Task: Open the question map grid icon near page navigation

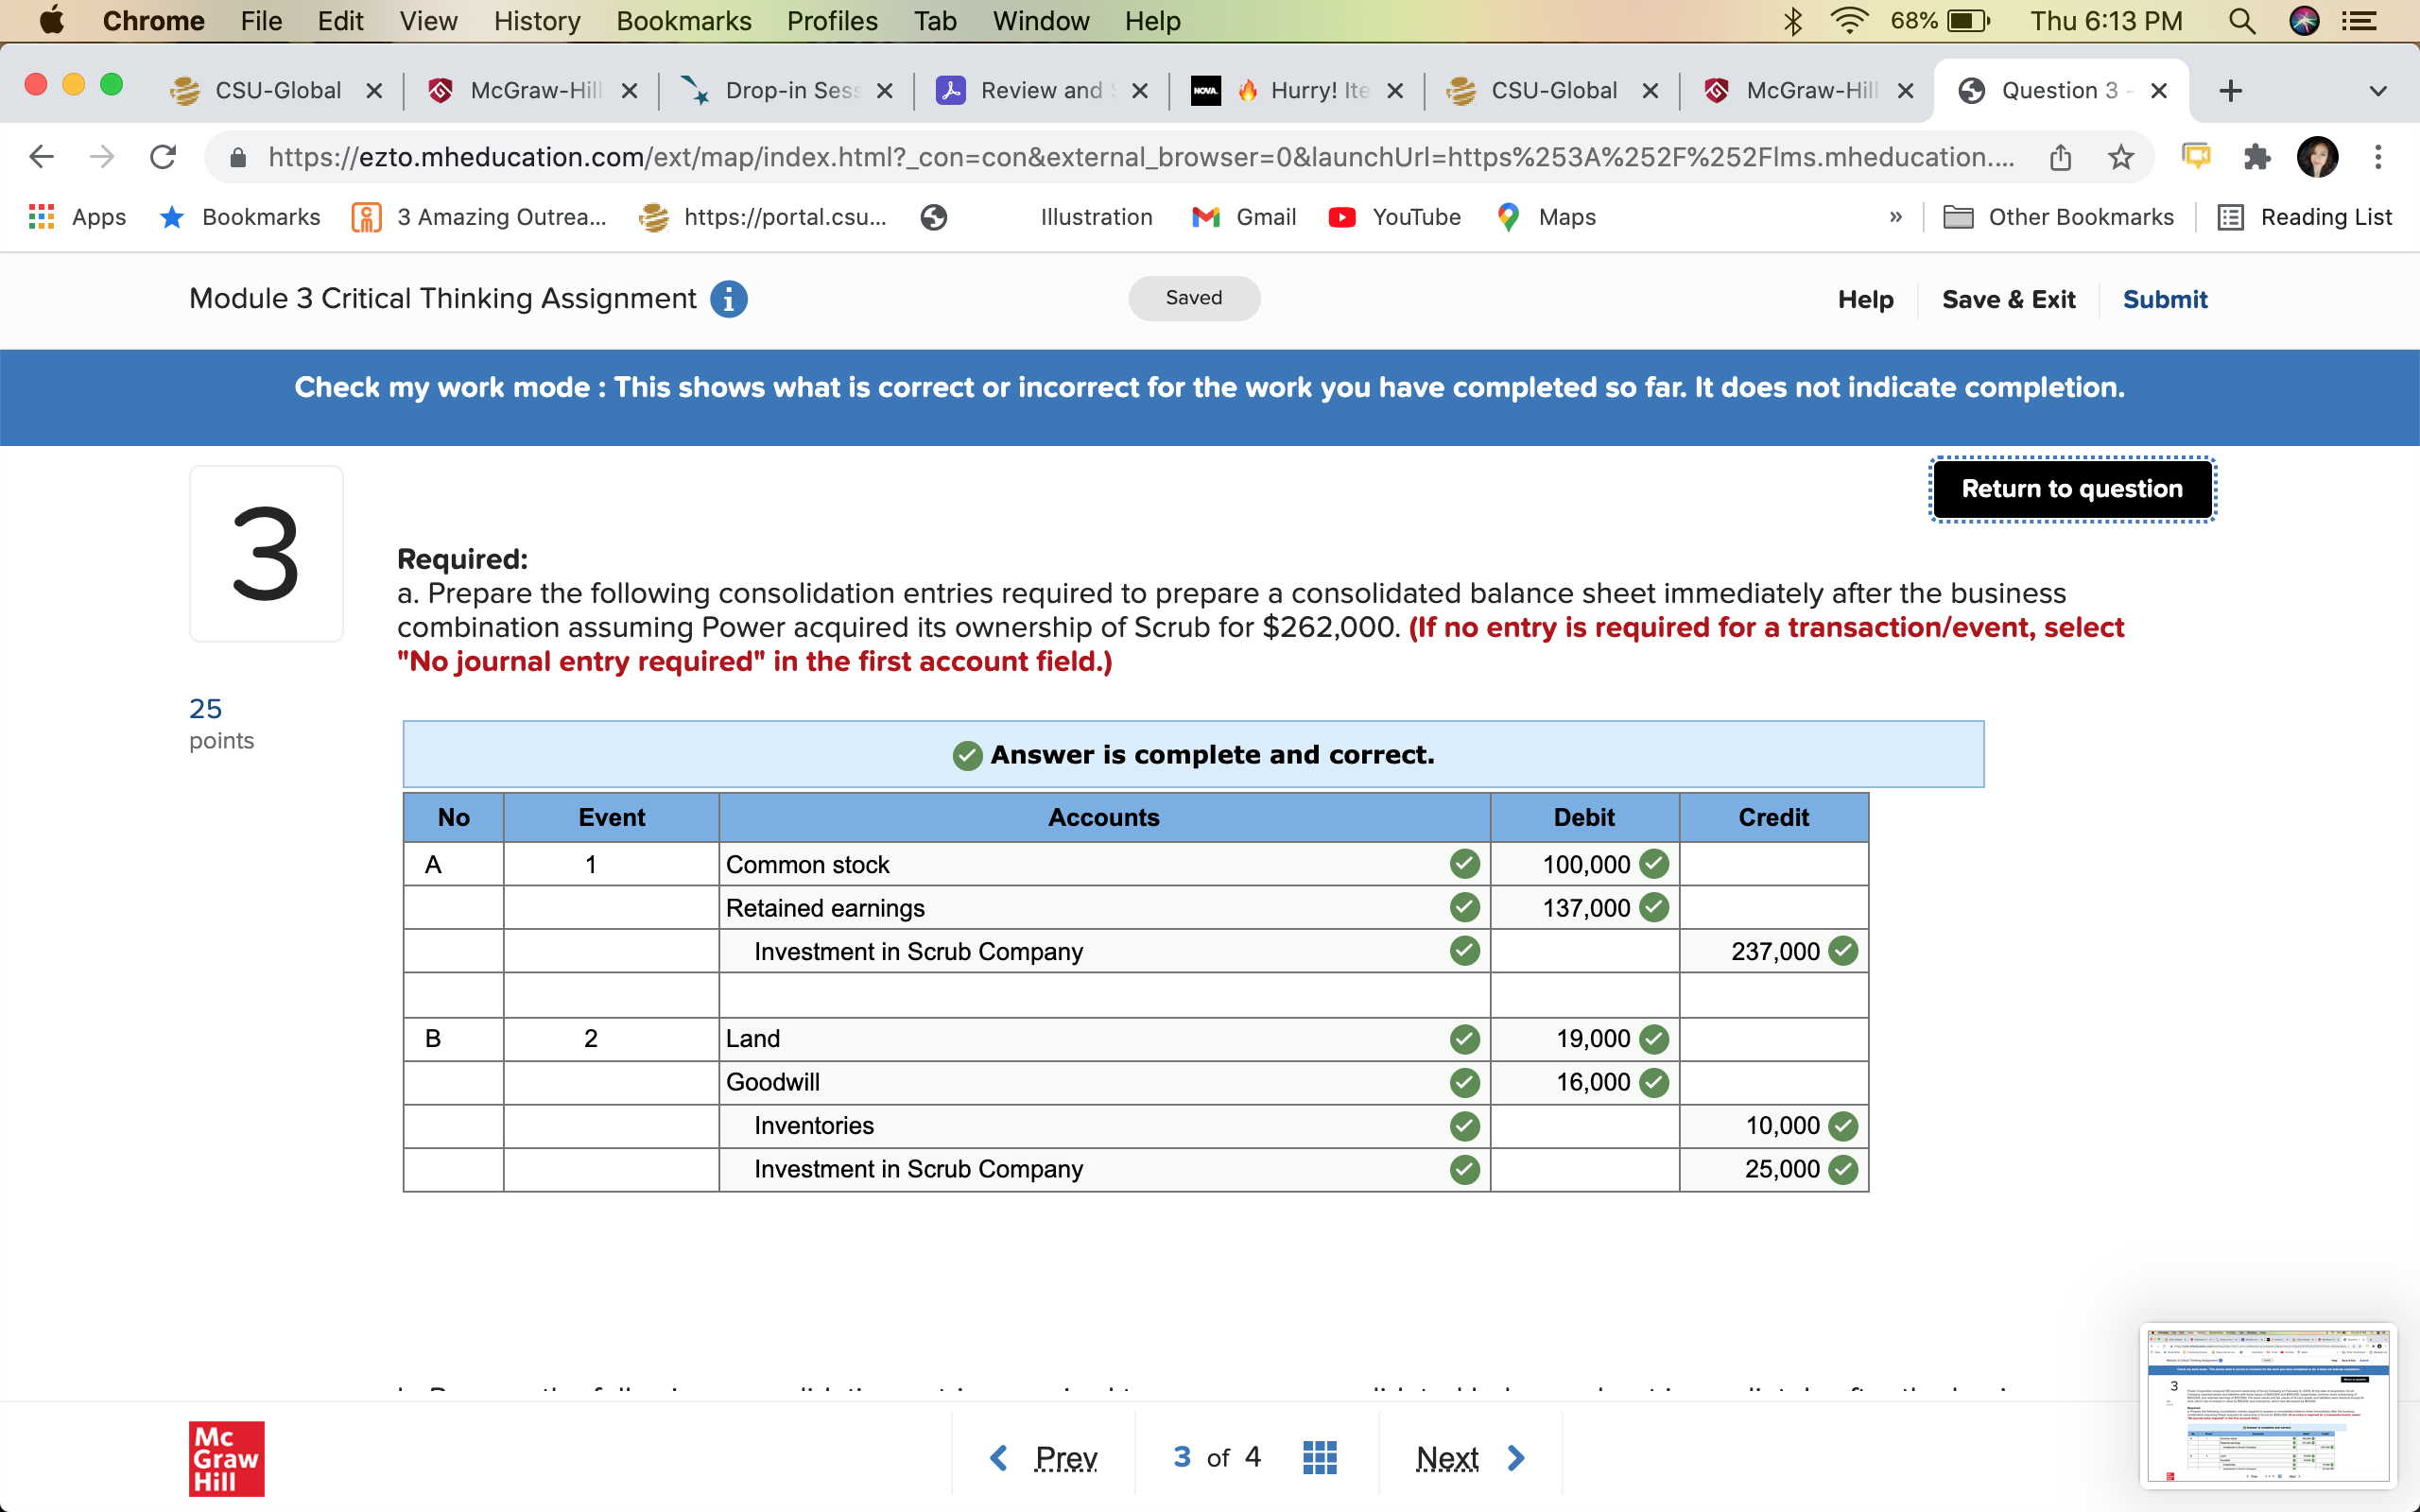Action: click(1319, 1457)
